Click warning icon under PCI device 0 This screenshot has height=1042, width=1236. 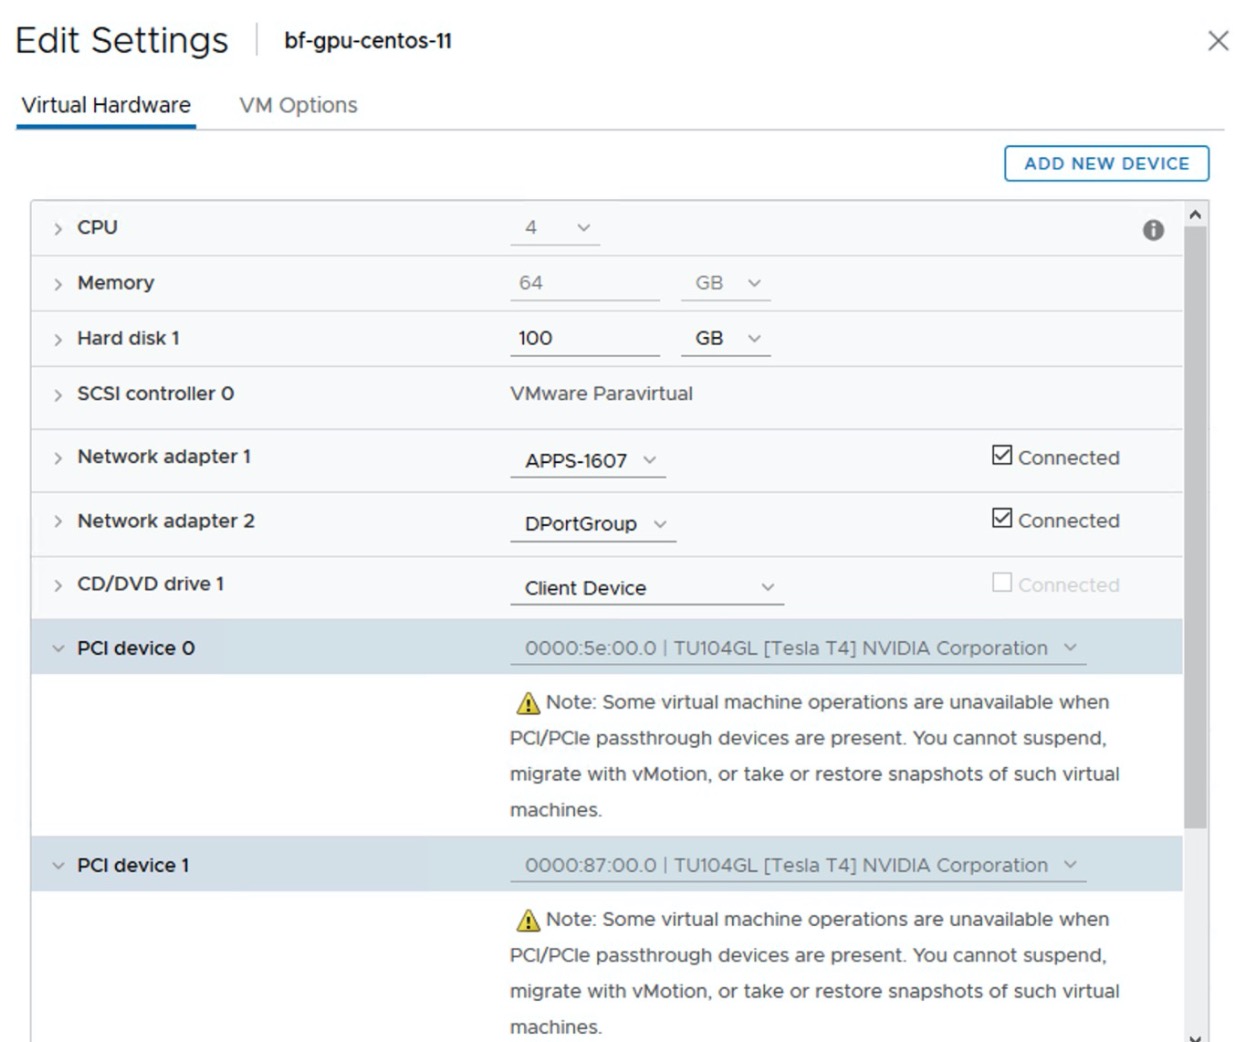click(528, 703)
